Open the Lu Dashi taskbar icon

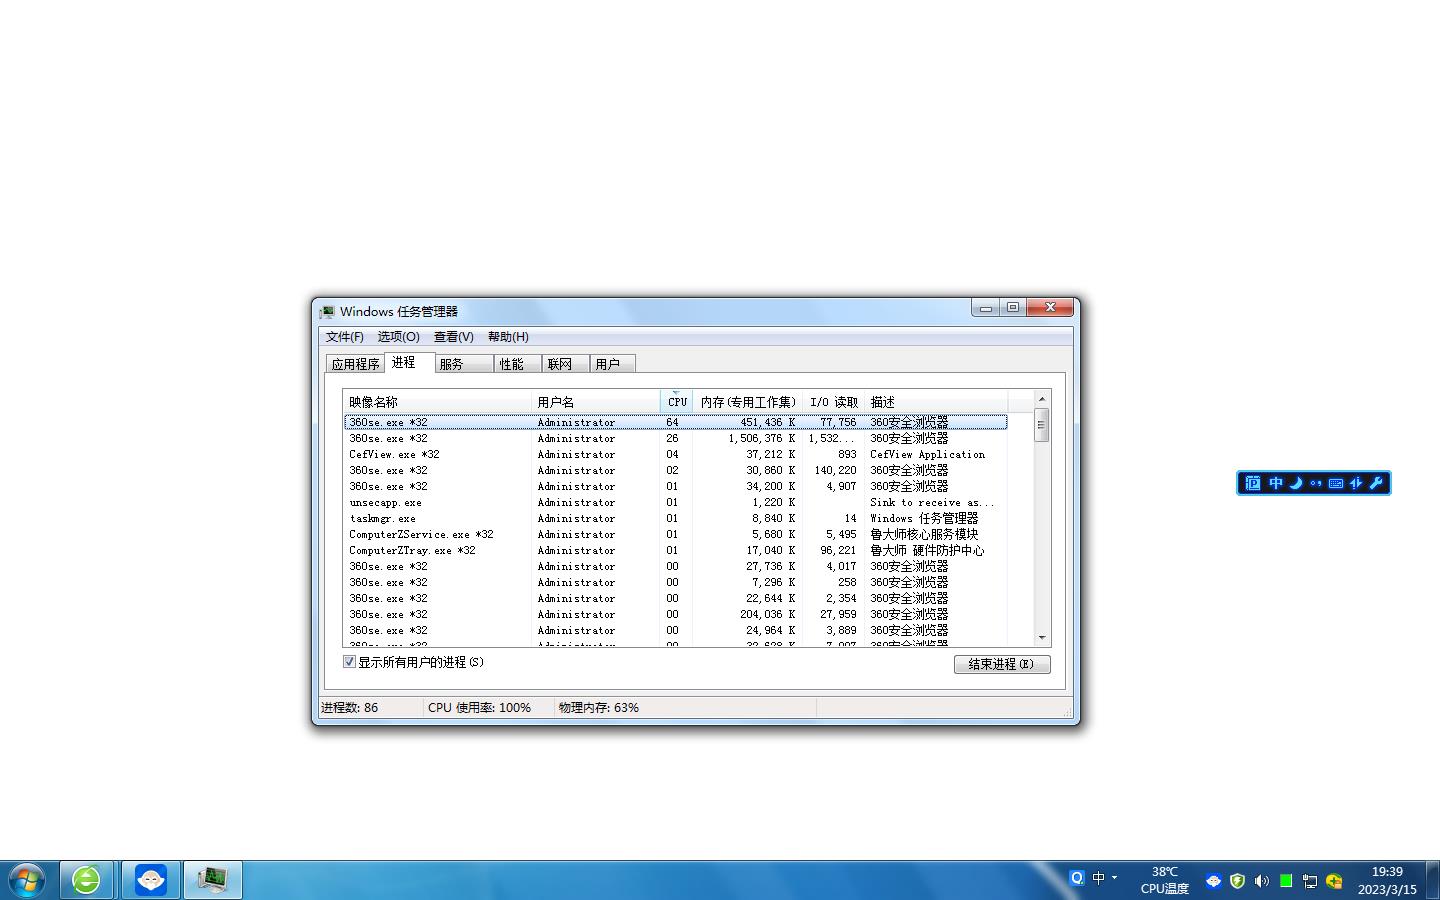pyautogui.click(x=151, y=880)
